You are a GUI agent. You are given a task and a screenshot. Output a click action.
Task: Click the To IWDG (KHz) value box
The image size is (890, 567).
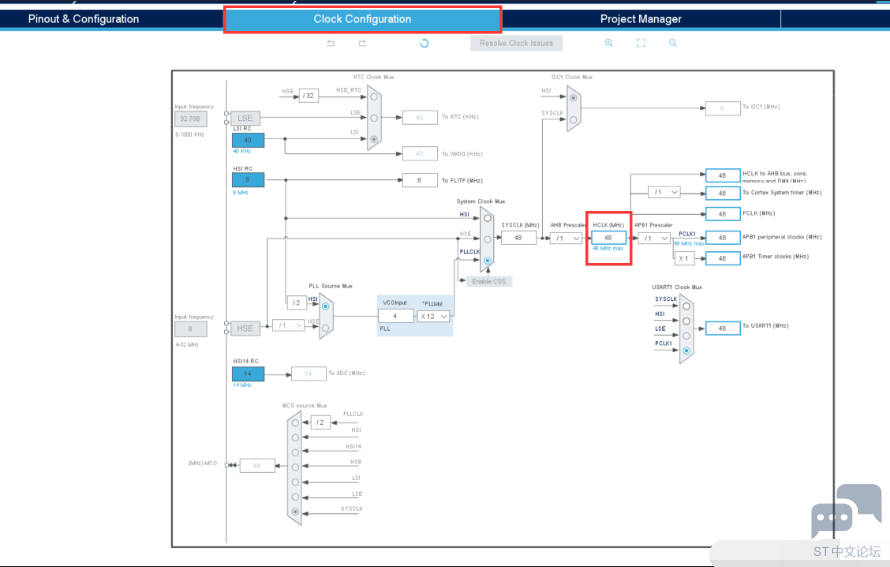[419, 154]
